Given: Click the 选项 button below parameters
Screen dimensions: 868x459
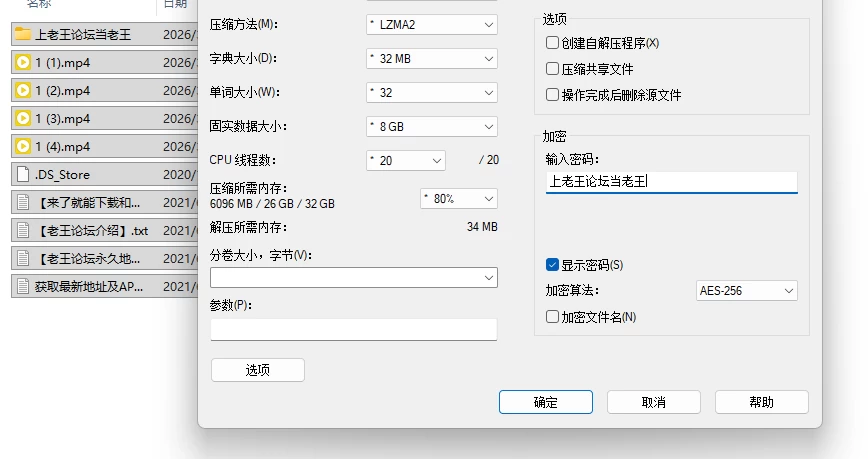Looking at the screenshot, I should (258, 370).
